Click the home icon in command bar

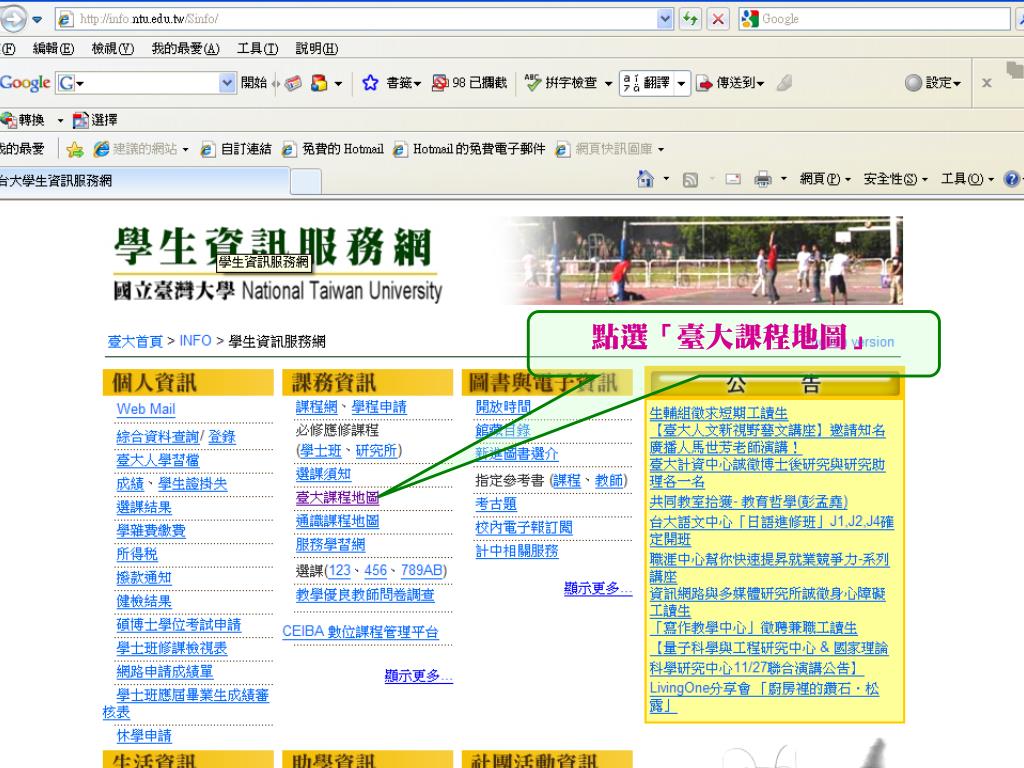pos(645,178)
